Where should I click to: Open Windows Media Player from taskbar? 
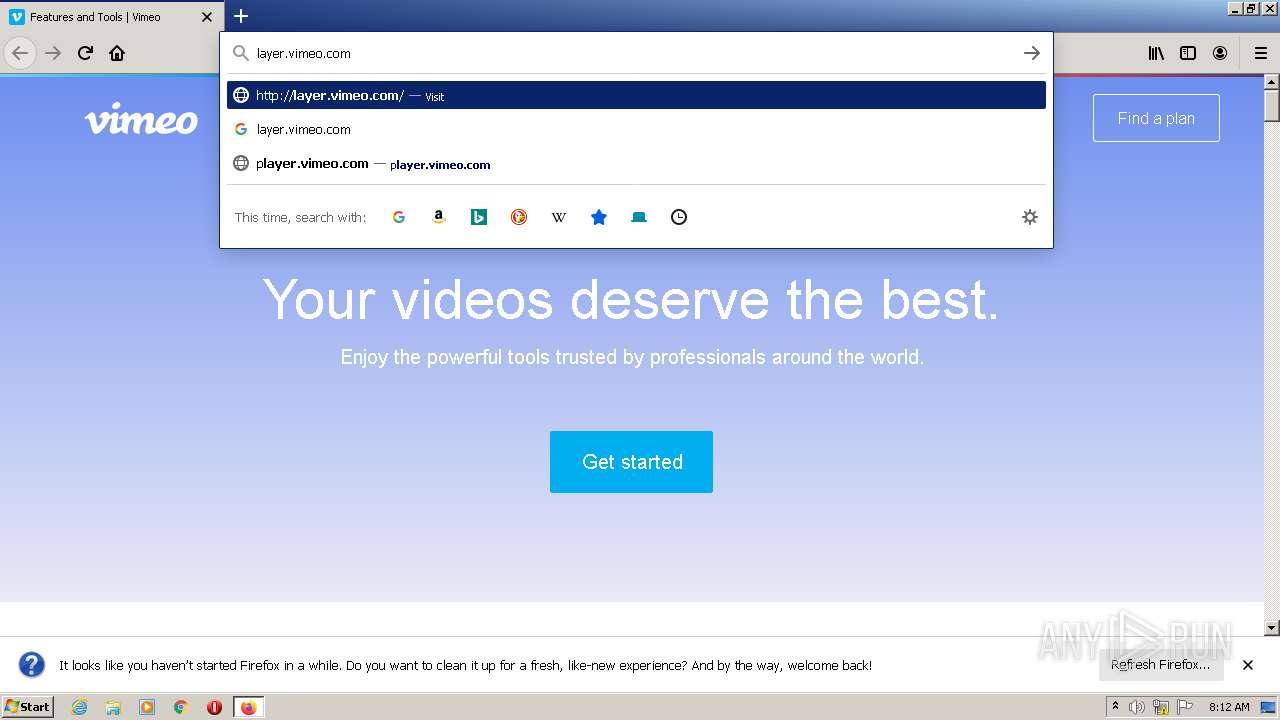(147, 707)
